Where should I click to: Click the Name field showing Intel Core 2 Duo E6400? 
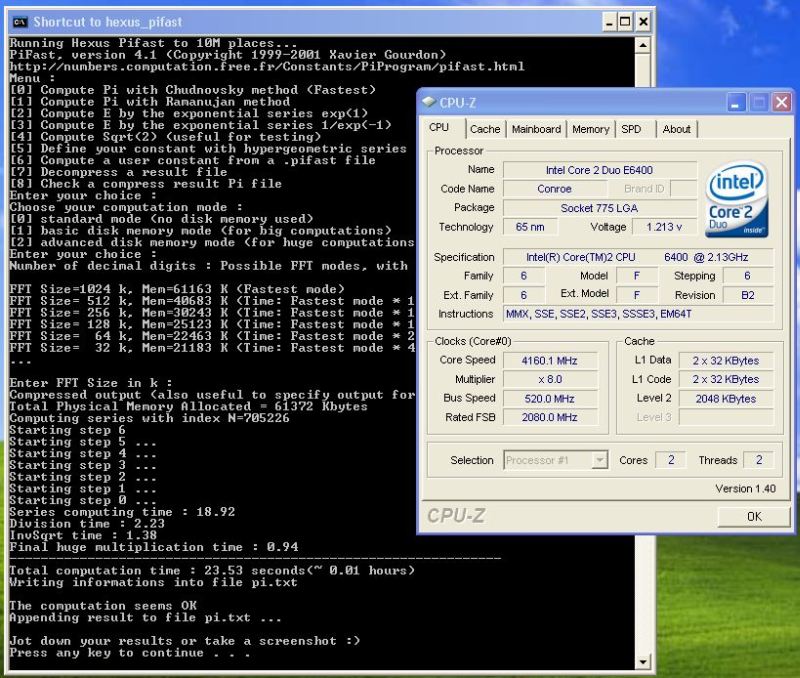coord(599,170)
